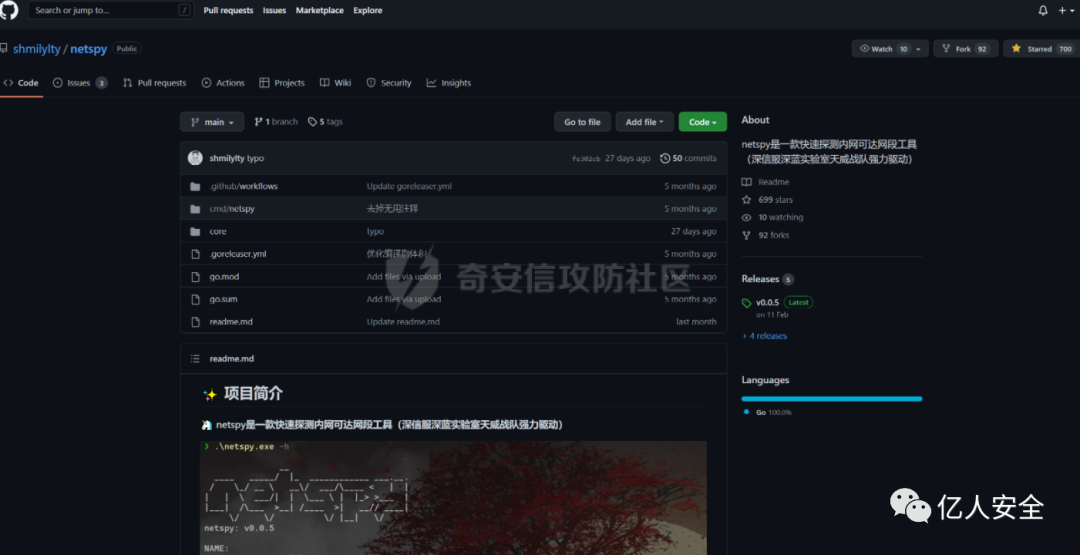Viewport: 1080px width, 555px height.
Task: Open Readme link in About section
Action: pyautogui.click(x=765, y=182)
